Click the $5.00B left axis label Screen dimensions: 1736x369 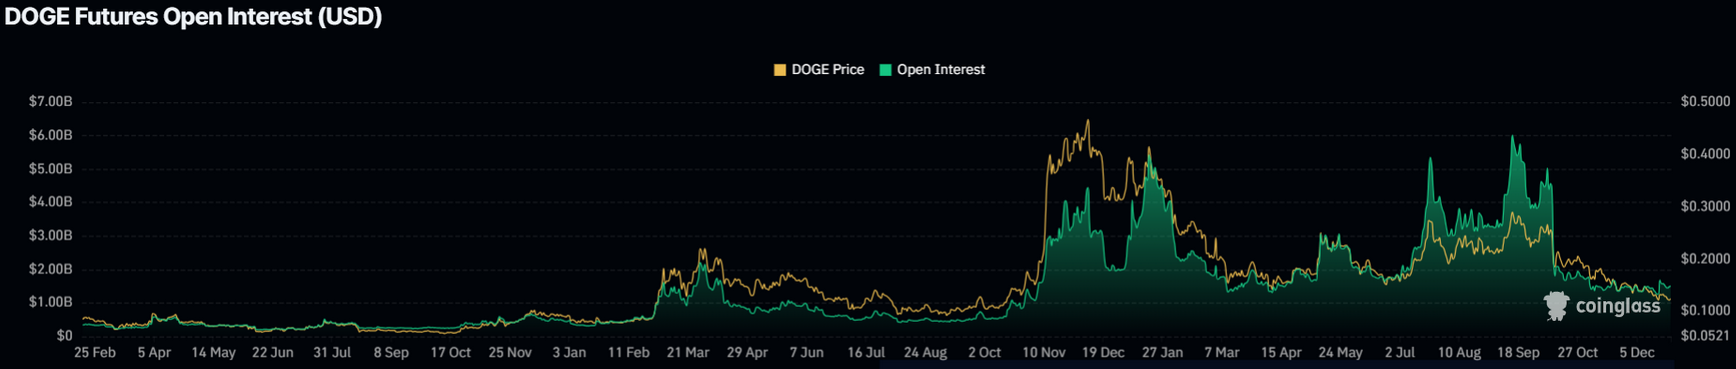(50, 169)
